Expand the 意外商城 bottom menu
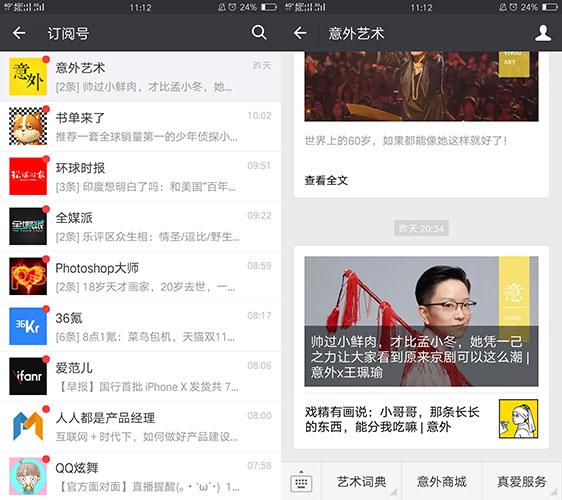 pos(442,482)
